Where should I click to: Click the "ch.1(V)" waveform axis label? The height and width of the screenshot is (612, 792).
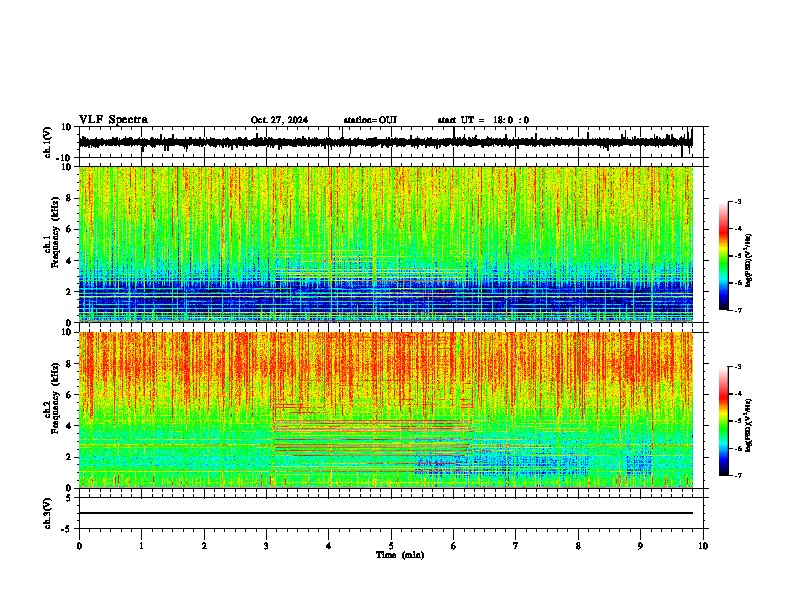click(48, 142)
